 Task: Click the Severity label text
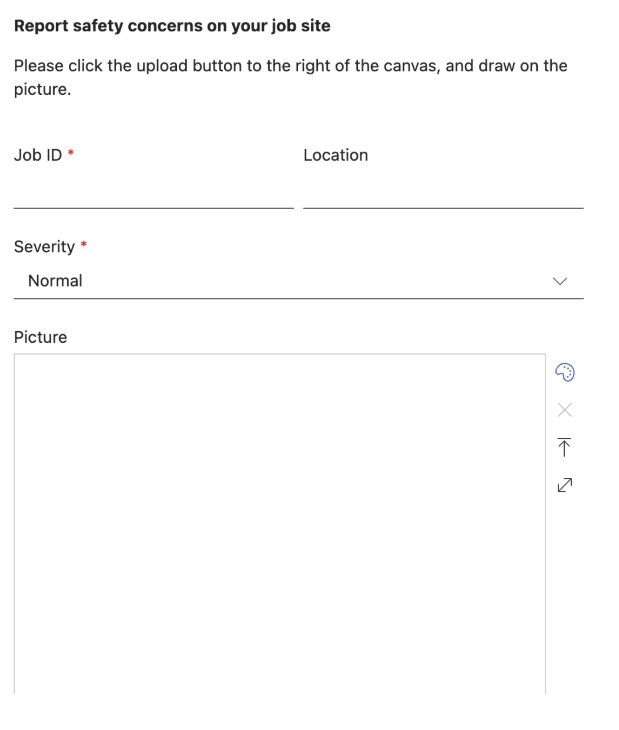44,246
